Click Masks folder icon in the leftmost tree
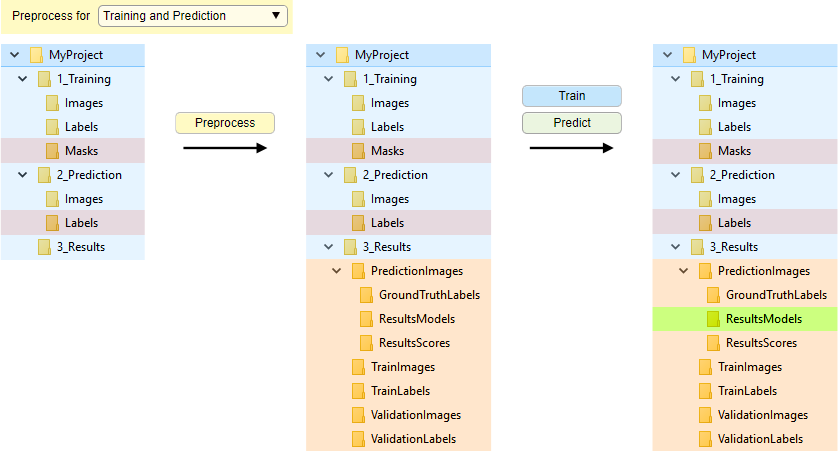Screen dimensions: 838x451 pos(52,151)
